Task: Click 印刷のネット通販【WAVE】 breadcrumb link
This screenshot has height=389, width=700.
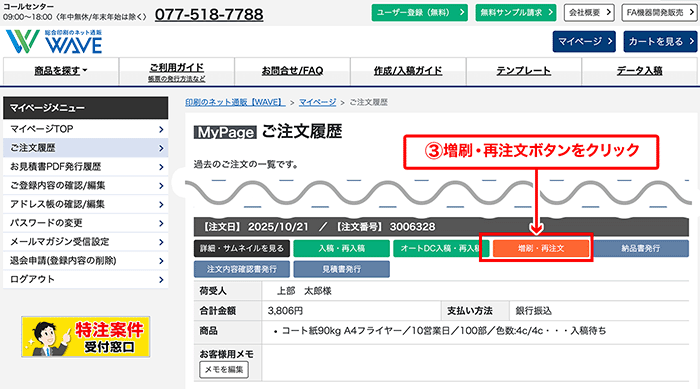Action: 235,102
